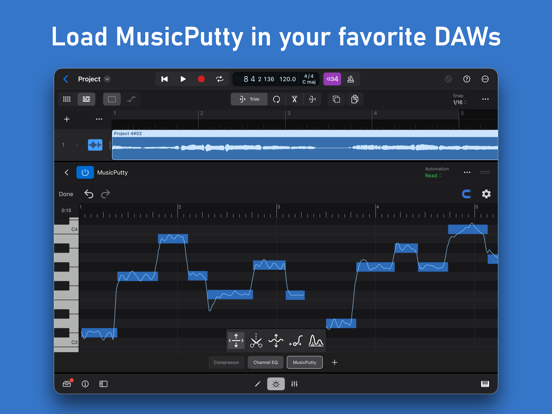Viewport: 552px width, 414px height.
Task: Toggle the automation curve view button
Action: (132, 99)
